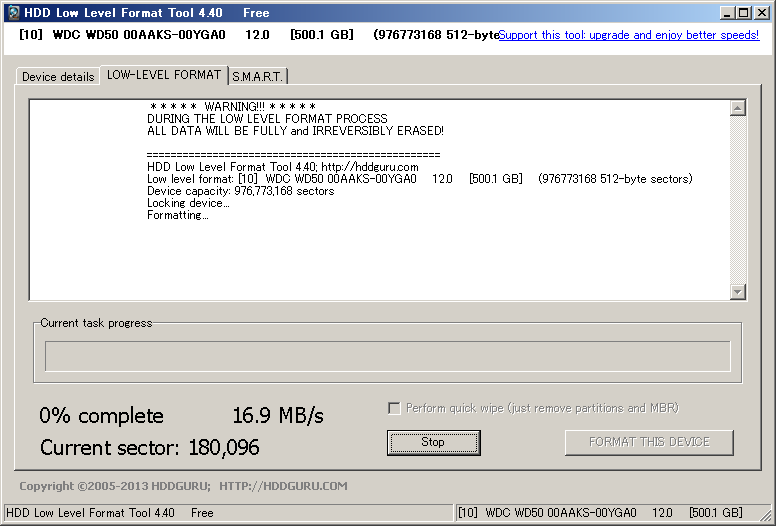Maximize the HDD Low Level Format Tool window
776x526 pixels.
point(743,13)
